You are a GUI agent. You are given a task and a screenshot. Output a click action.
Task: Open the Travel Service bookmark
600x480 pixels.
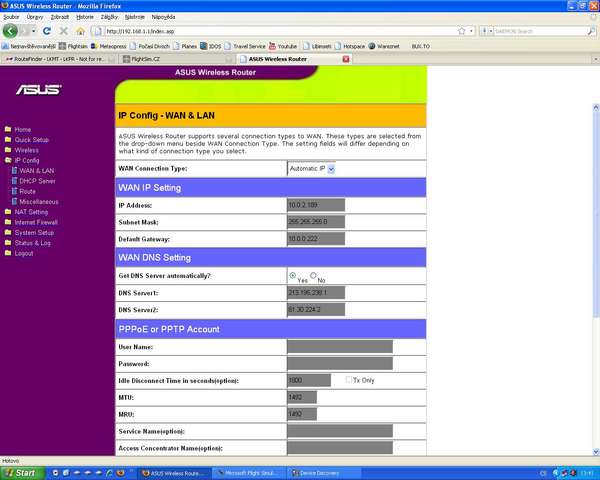tap(245, 46)
